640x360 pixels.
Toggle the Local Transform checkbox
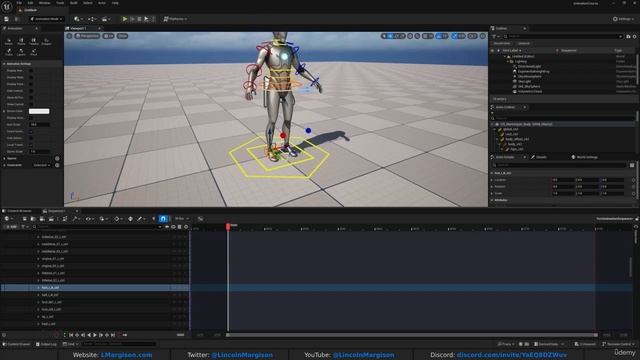(31, 145)
